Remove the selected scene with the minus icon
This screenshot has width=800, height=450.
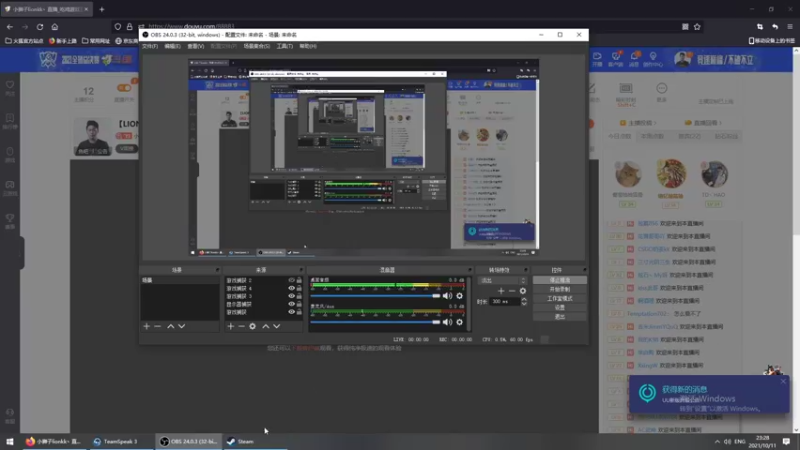(158, 326)
